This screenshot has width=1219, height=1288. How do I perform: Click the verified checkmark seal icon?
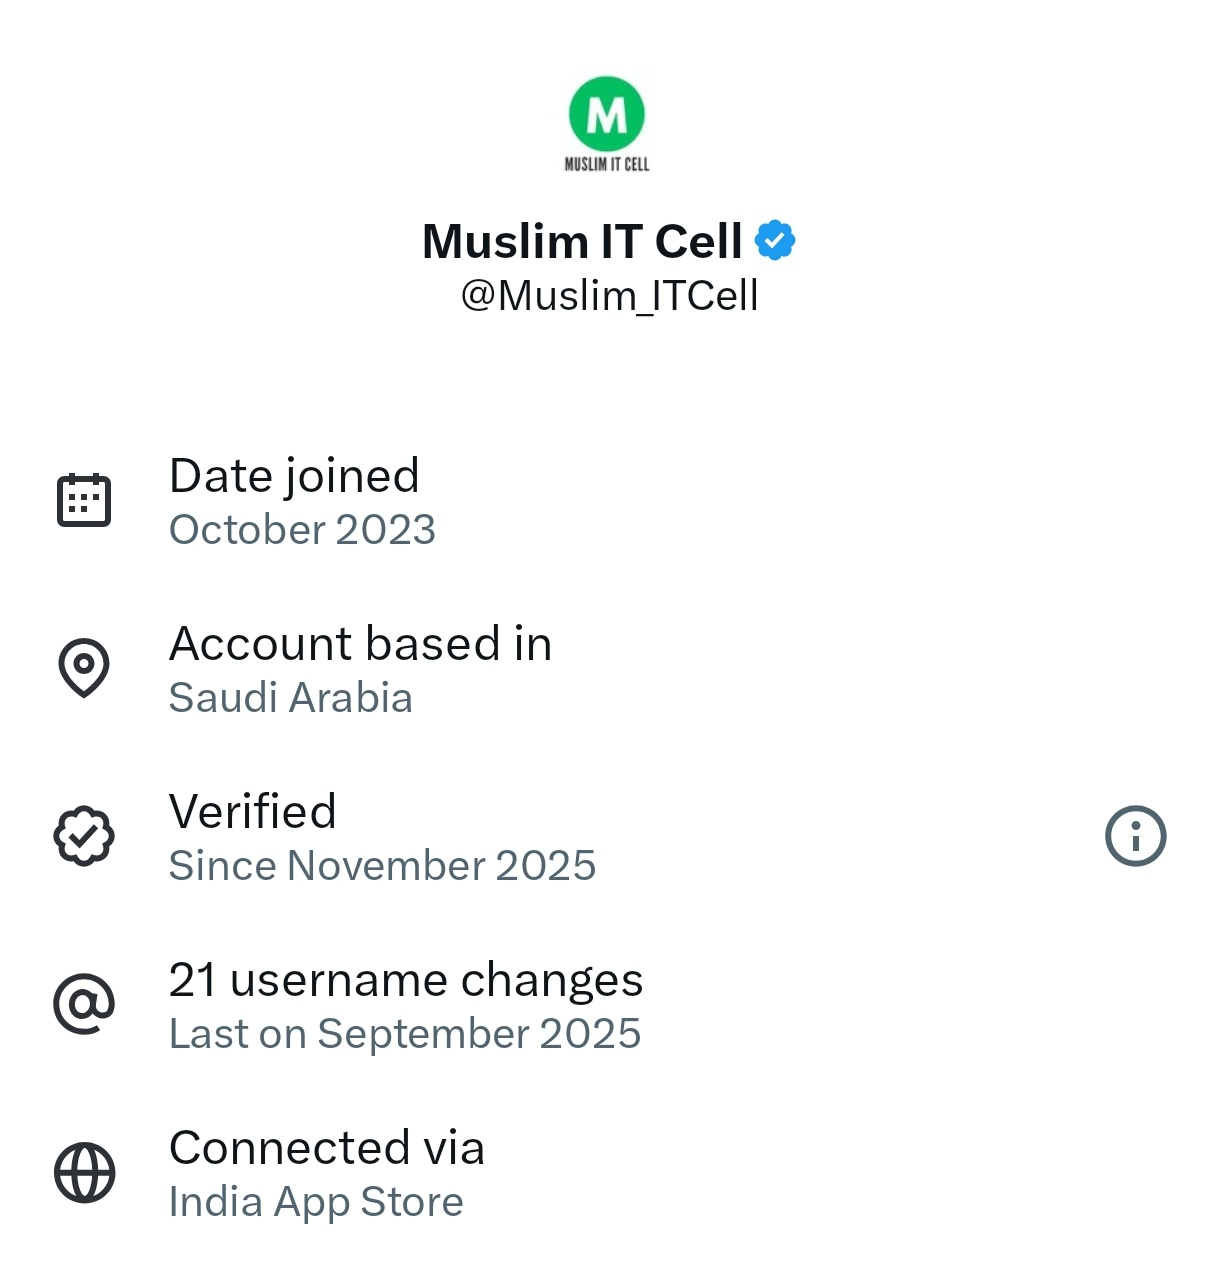click(84, 835)
